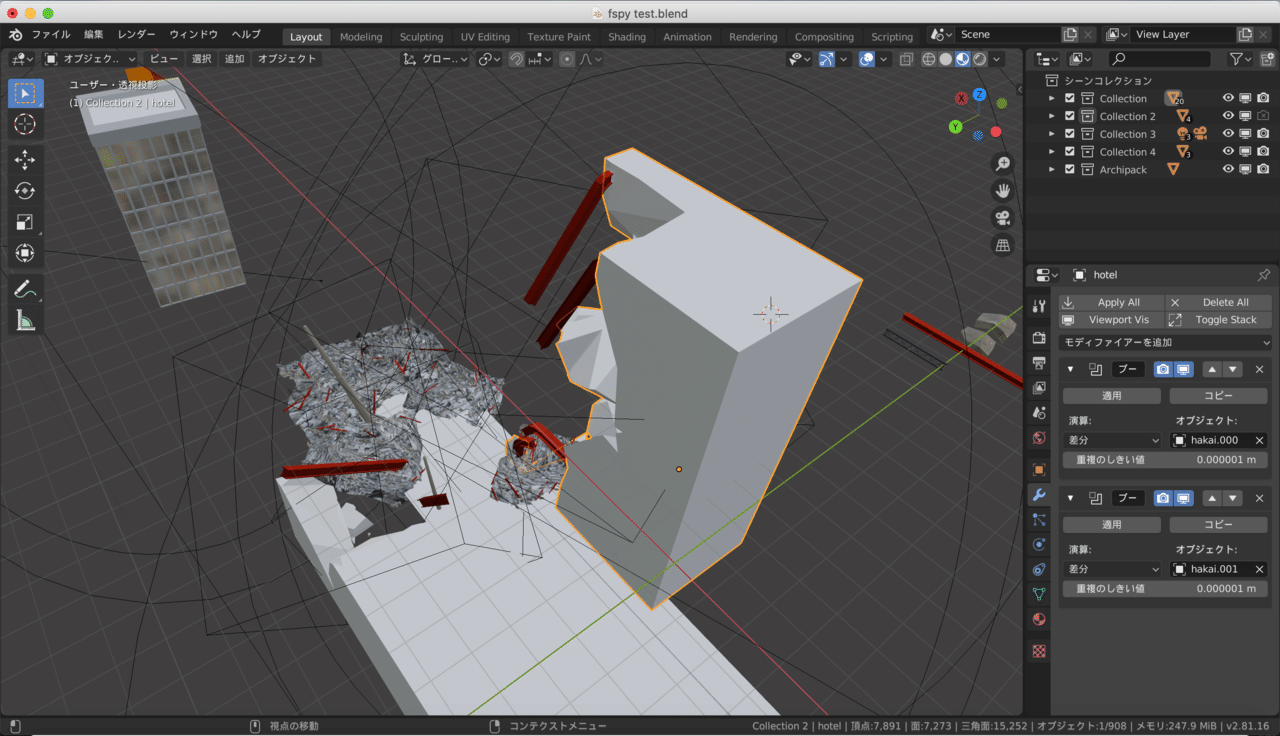1280x736 pixels.
Task: Collapse the first Boolean modifier panel
Action: click(x=1071, y=369)
